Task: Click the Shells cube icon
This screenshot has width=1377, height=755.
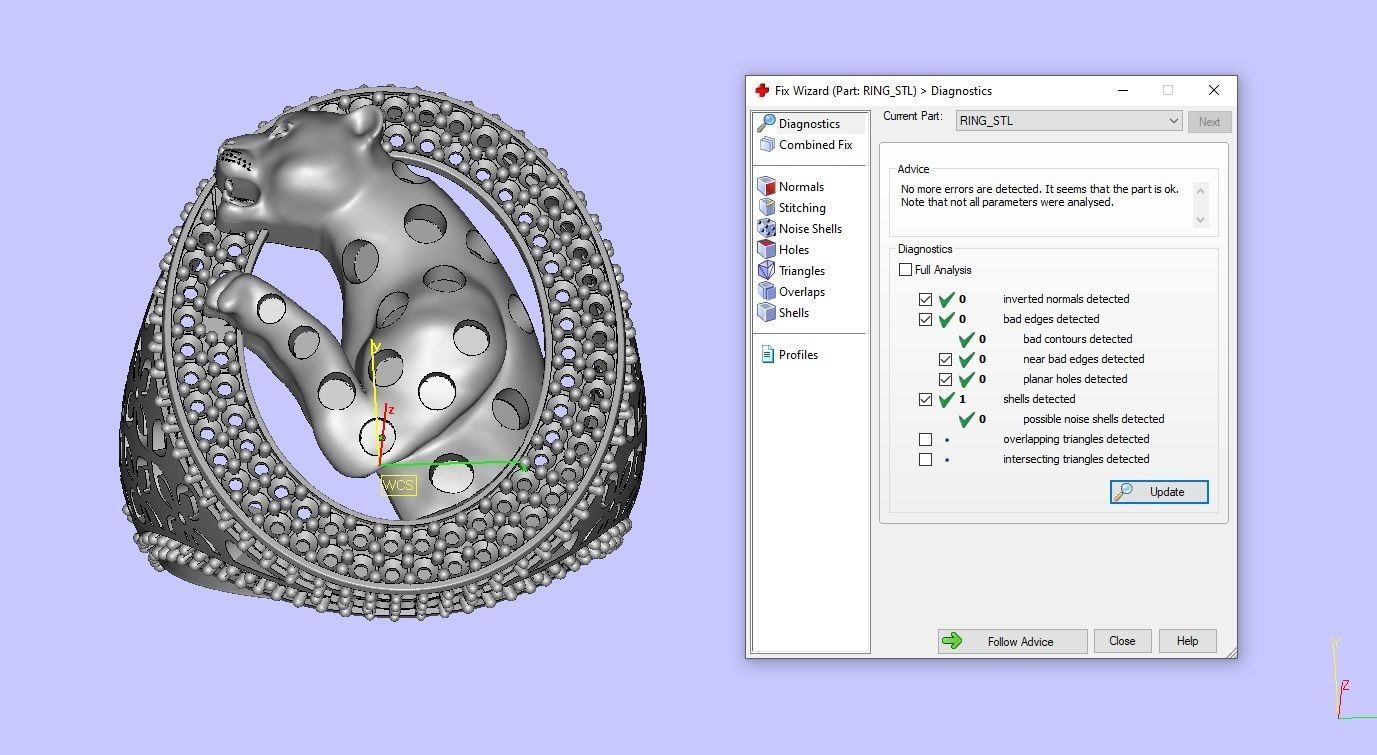Action: [x=767, y=312]
